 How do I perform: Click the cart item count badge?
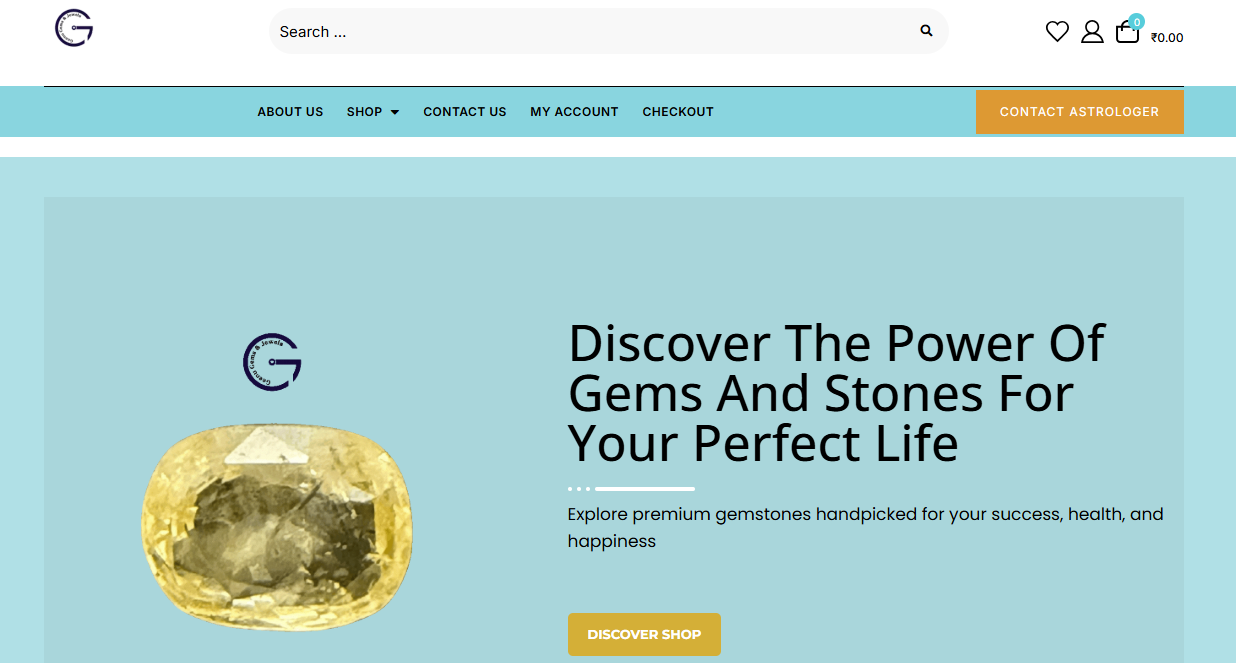(x=1136, y=21)
